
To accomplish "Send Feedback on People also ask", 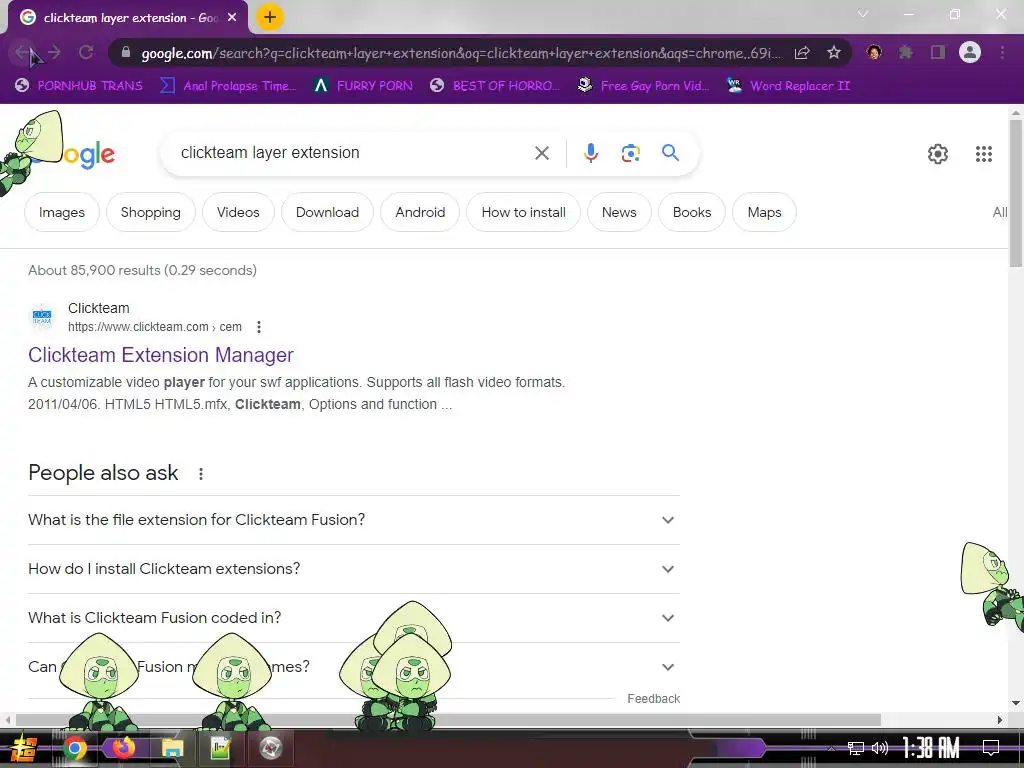I will [654, 699].
